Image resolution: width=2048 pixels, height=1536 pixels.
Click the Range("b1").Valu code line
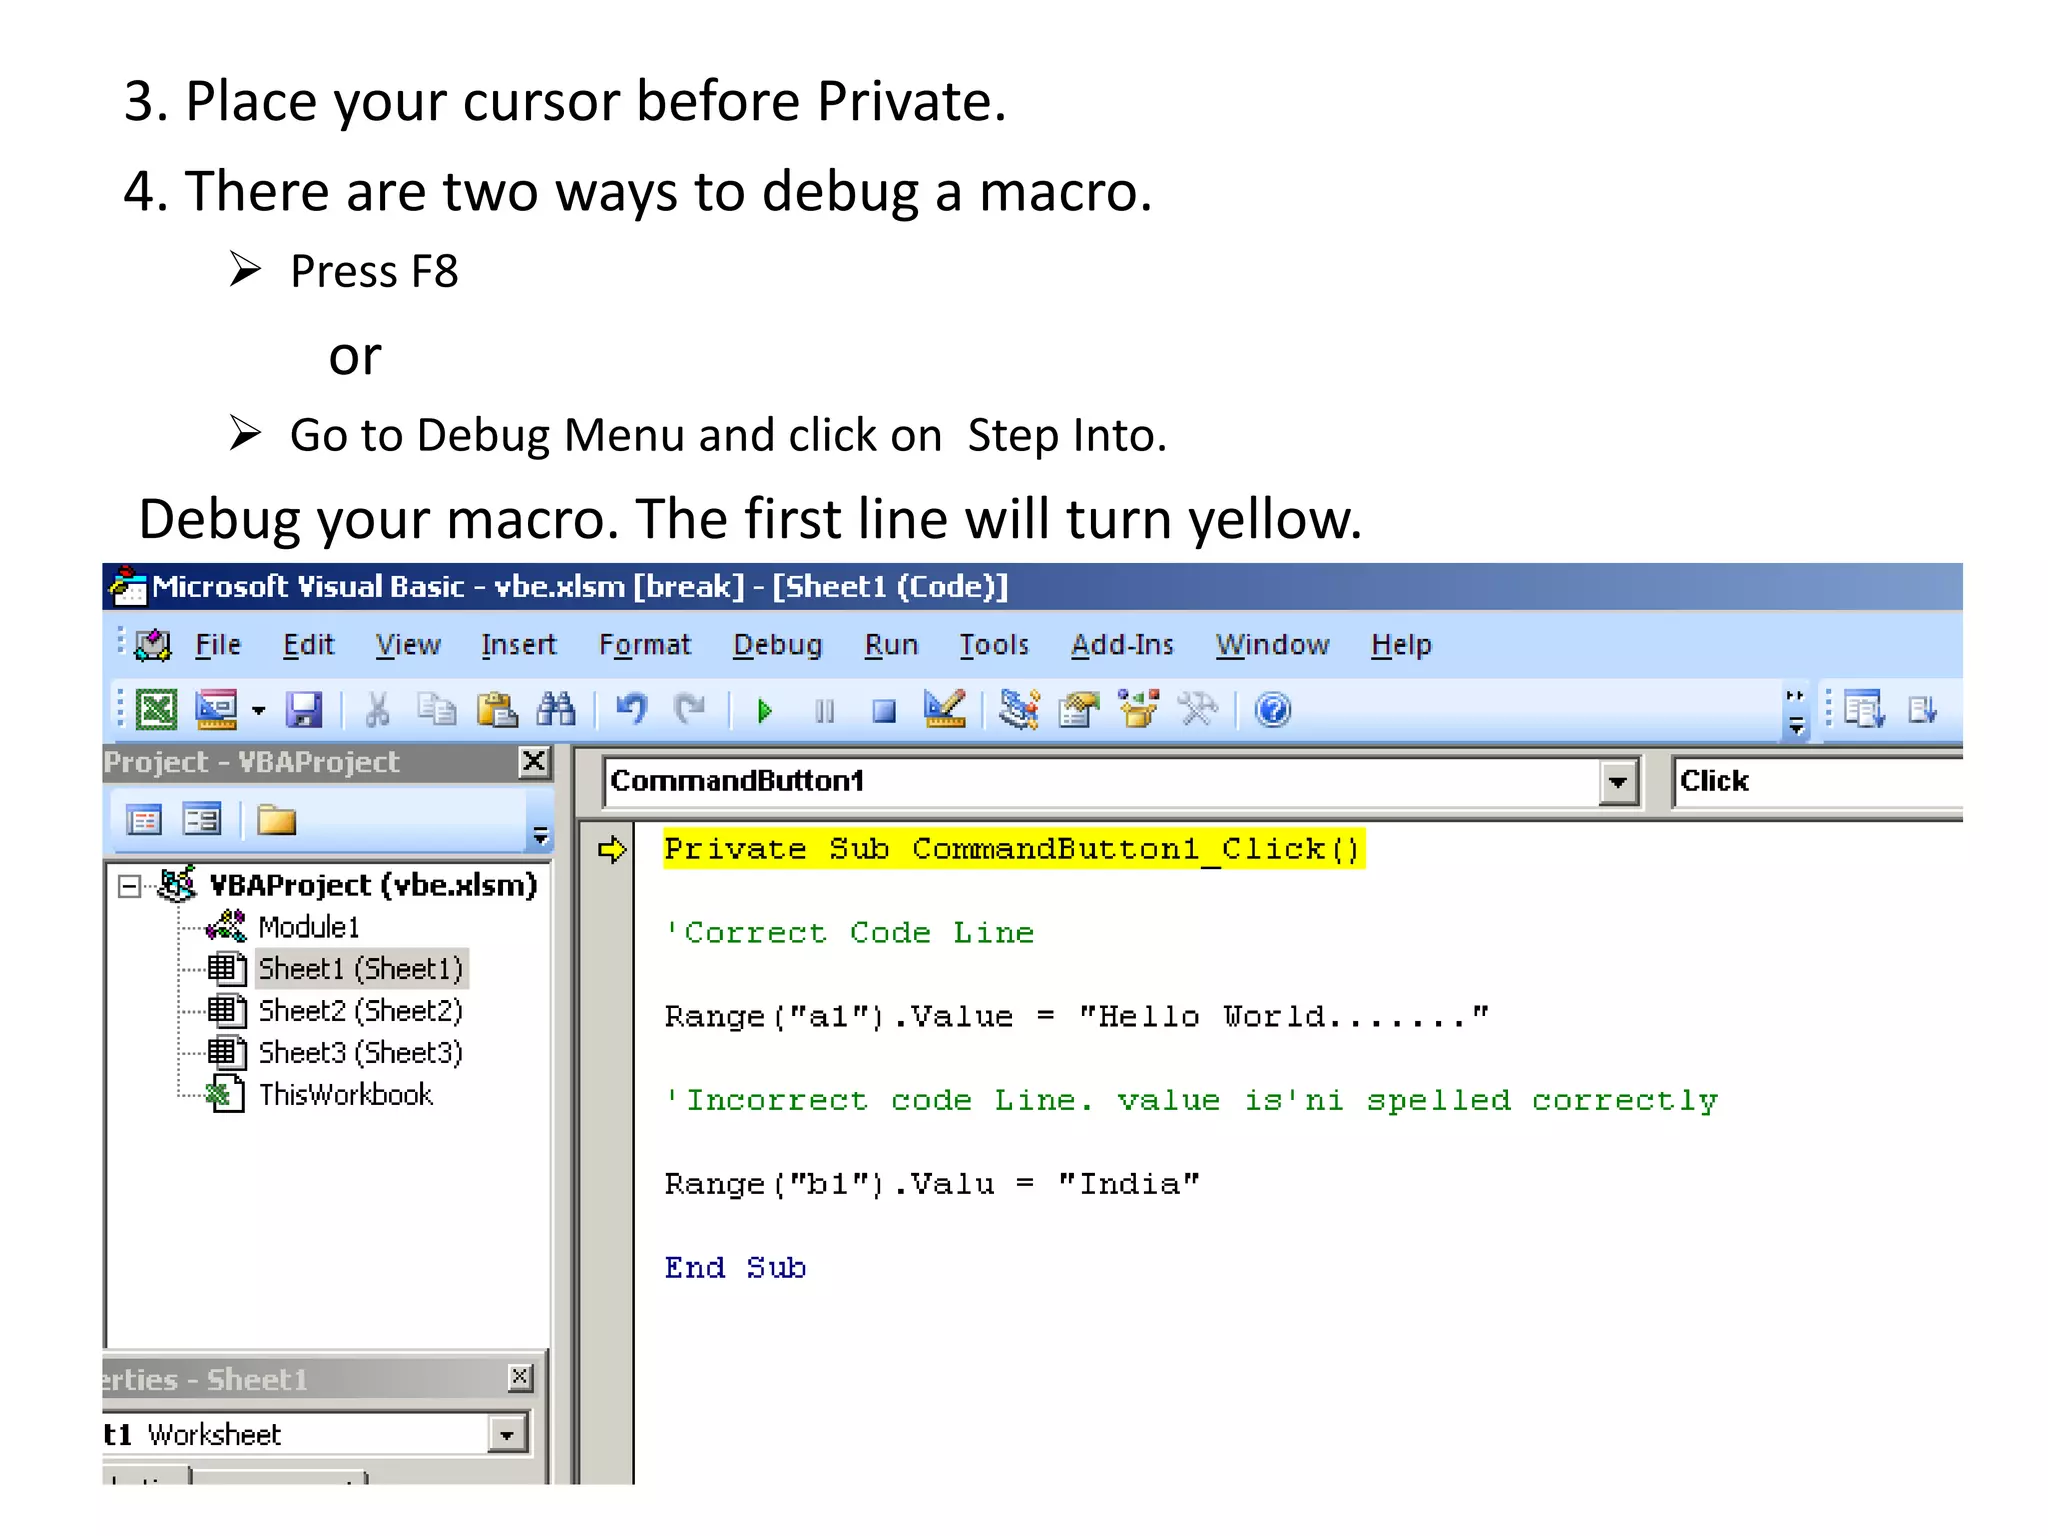[x=932, y=1185]
